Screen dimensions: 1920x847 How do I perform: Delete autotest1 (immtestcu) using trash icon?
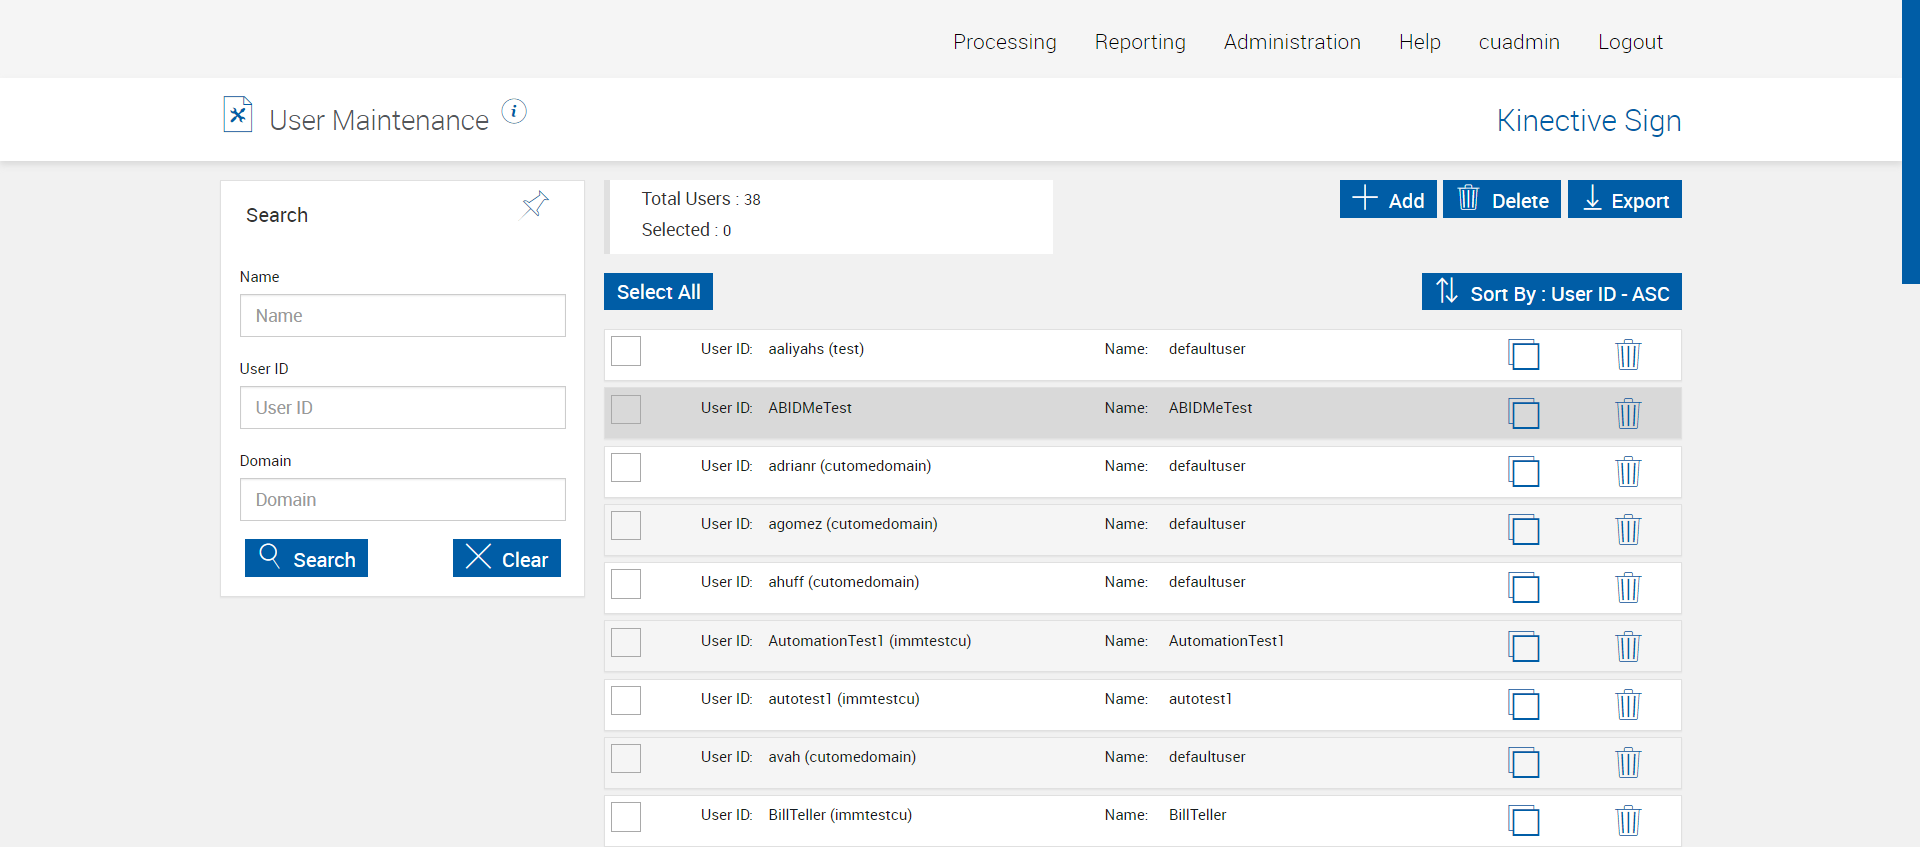coord(1628,704)
